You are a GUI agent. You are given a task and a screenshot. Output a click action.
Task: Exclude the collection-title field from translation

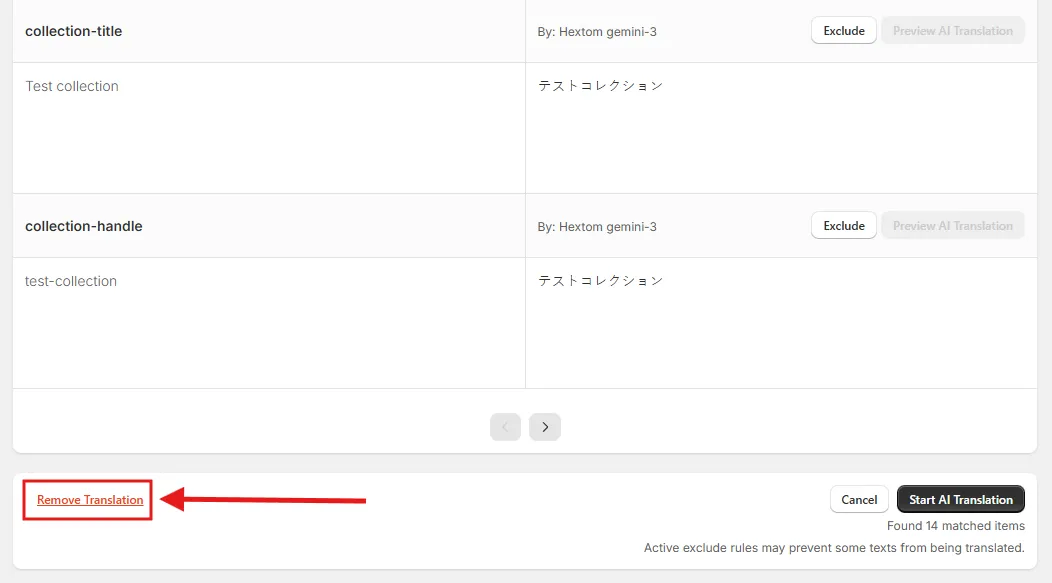point(843,31)
